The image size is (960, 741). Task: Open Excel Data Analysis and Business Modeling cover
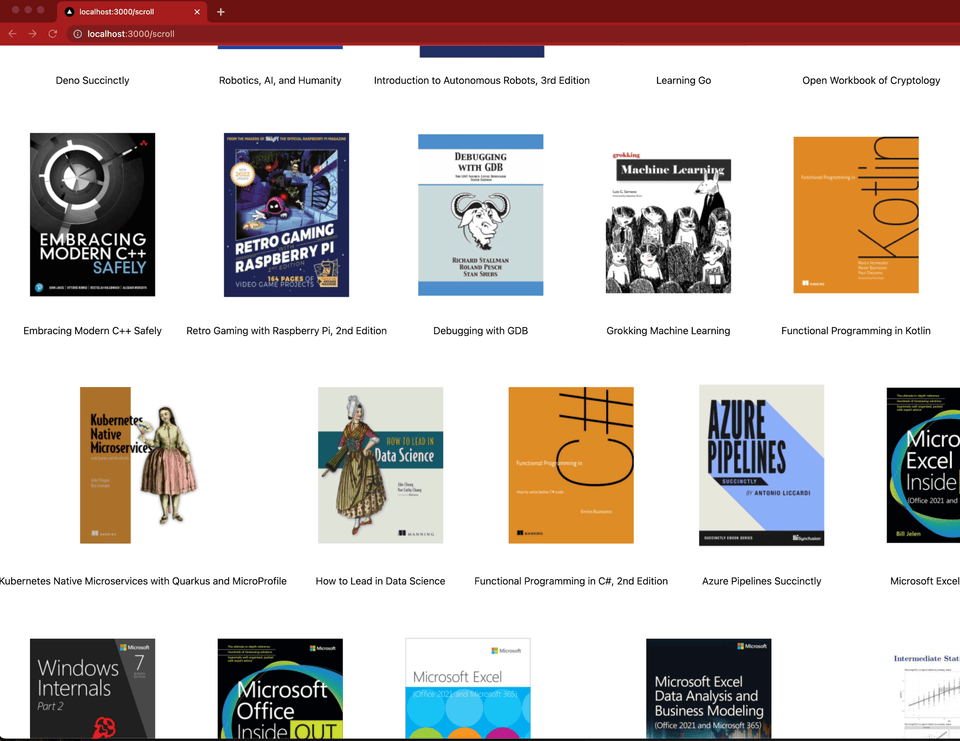click(709, 688)
